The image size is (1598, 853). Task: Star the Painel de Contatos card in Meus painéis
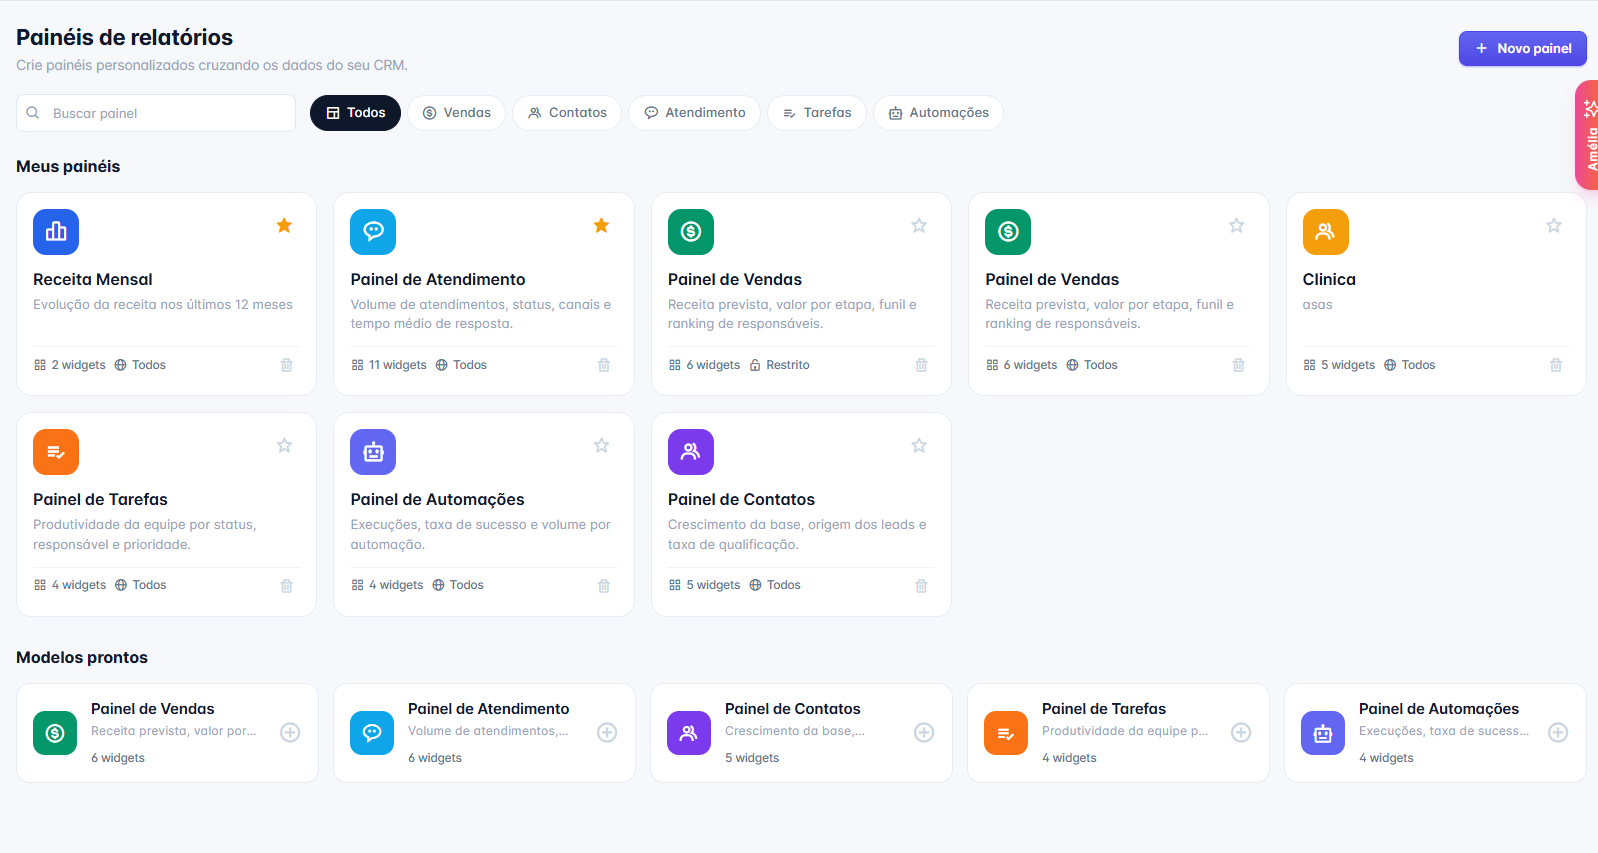[919, 446]
